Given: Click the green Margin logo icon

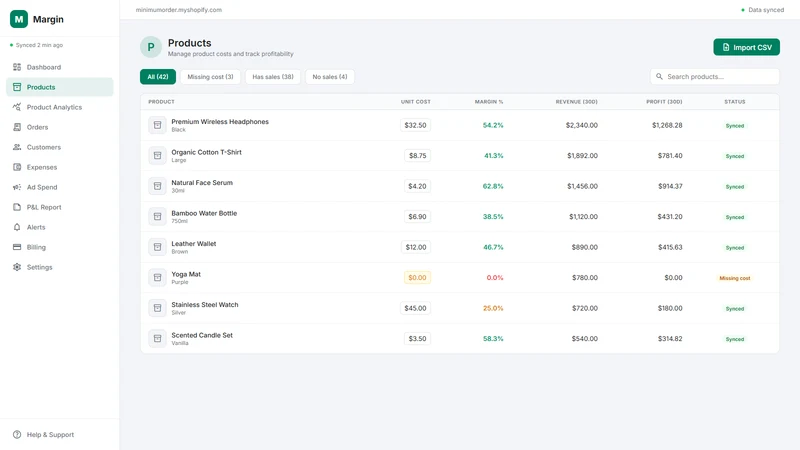Looking at the screenshot, I should pyautogui.click(x=19, y=19).
